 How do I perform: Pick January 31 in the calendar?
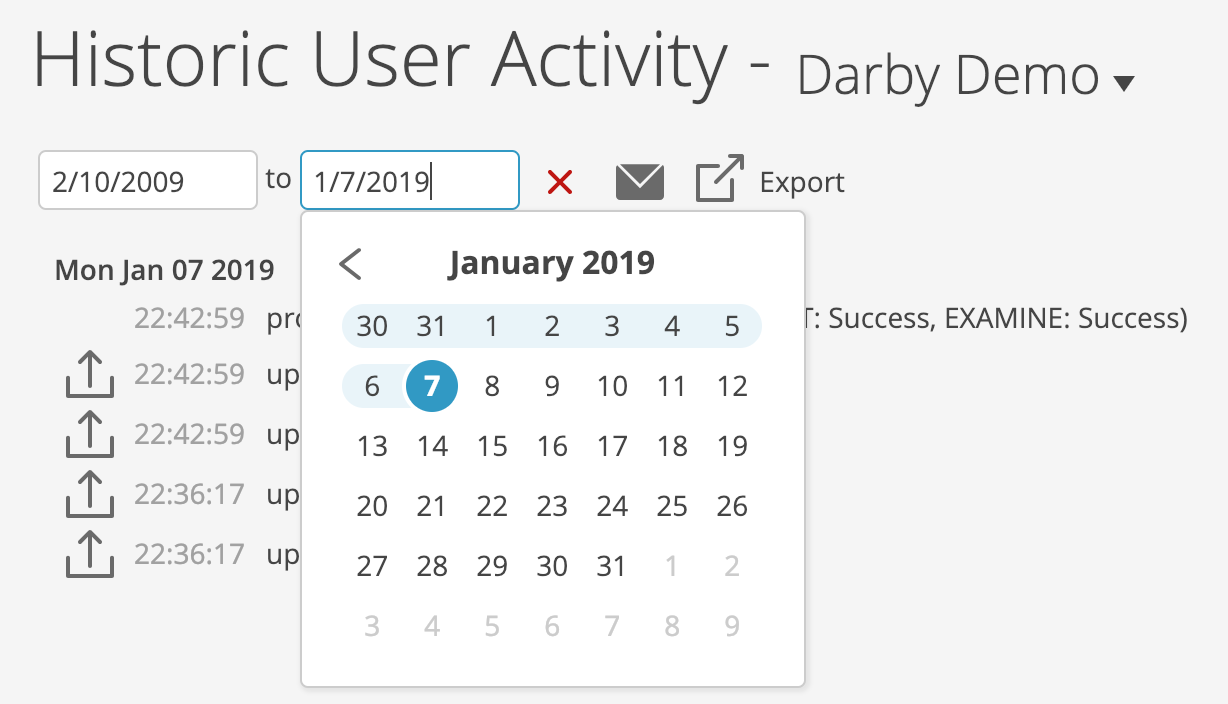click(612, 566)
